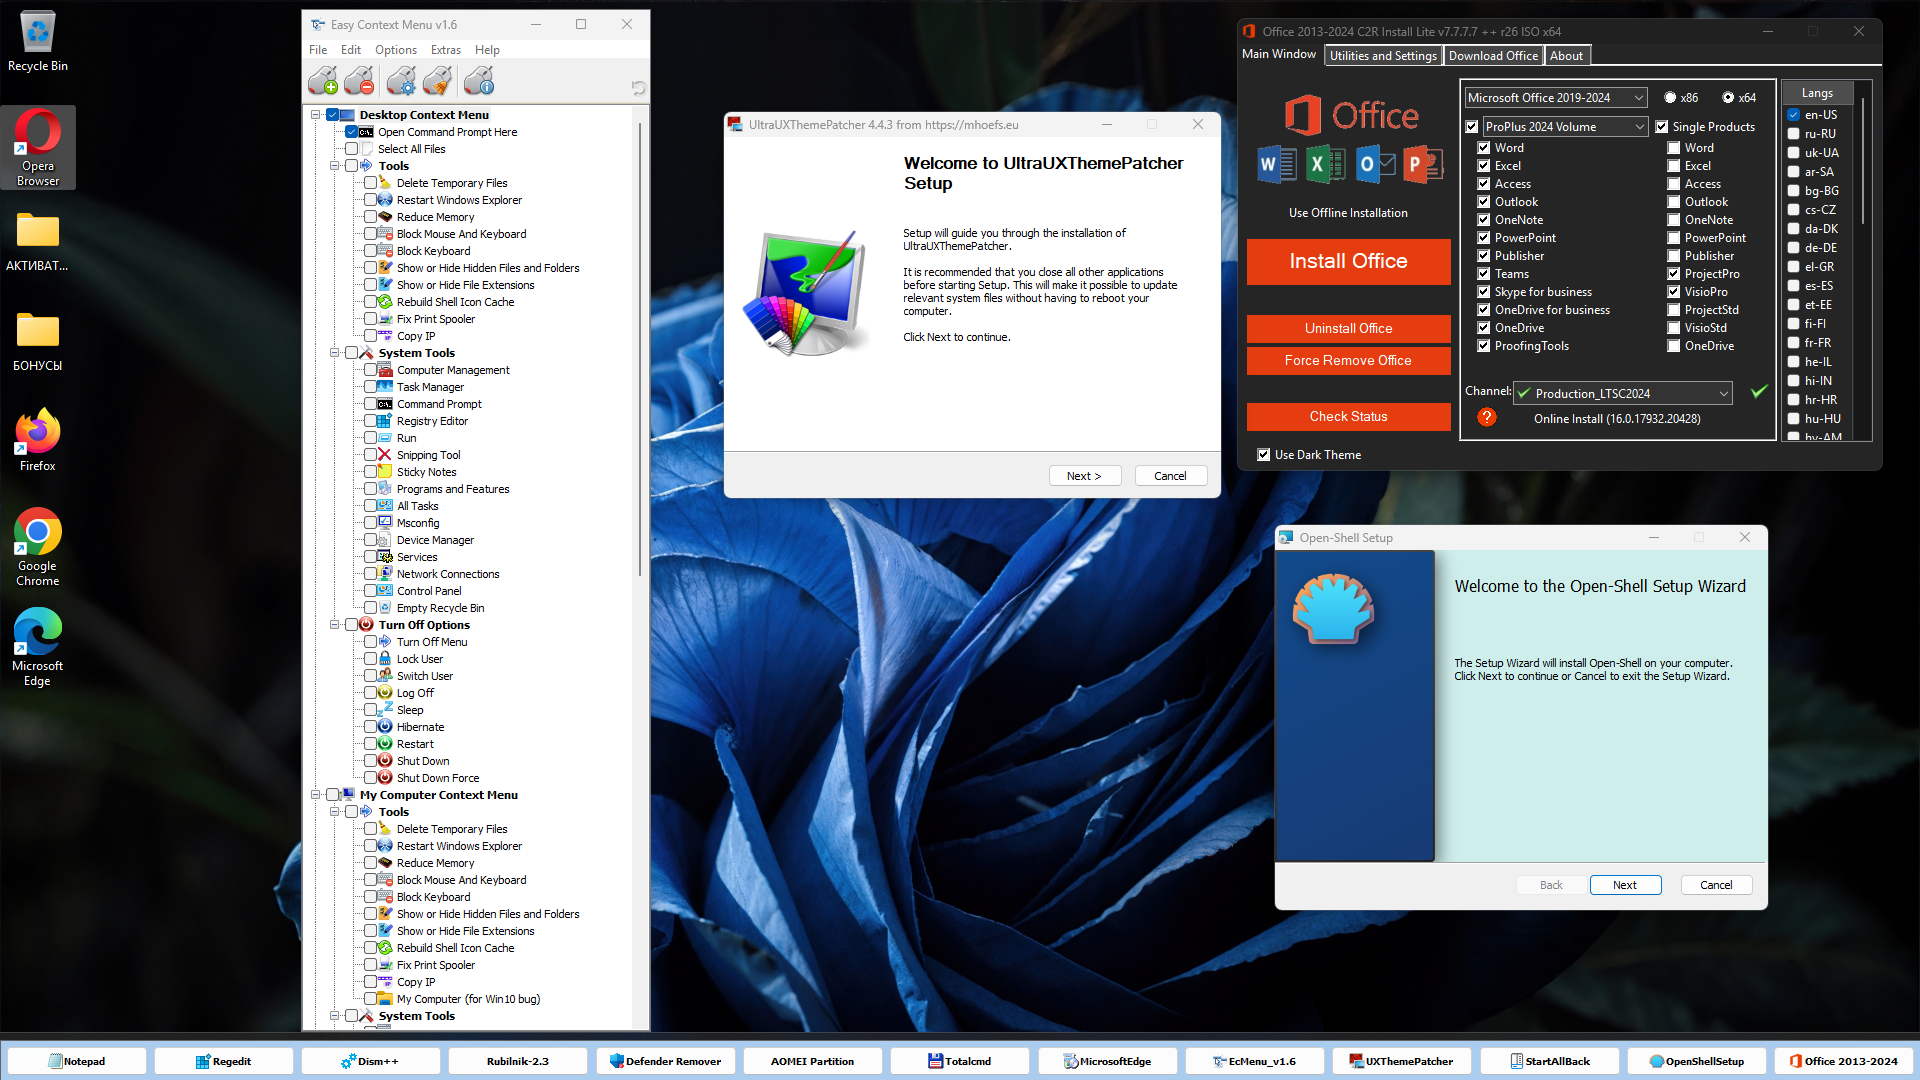
Task: Select the Google Chrome desktop icon
Action: (38, 547)
